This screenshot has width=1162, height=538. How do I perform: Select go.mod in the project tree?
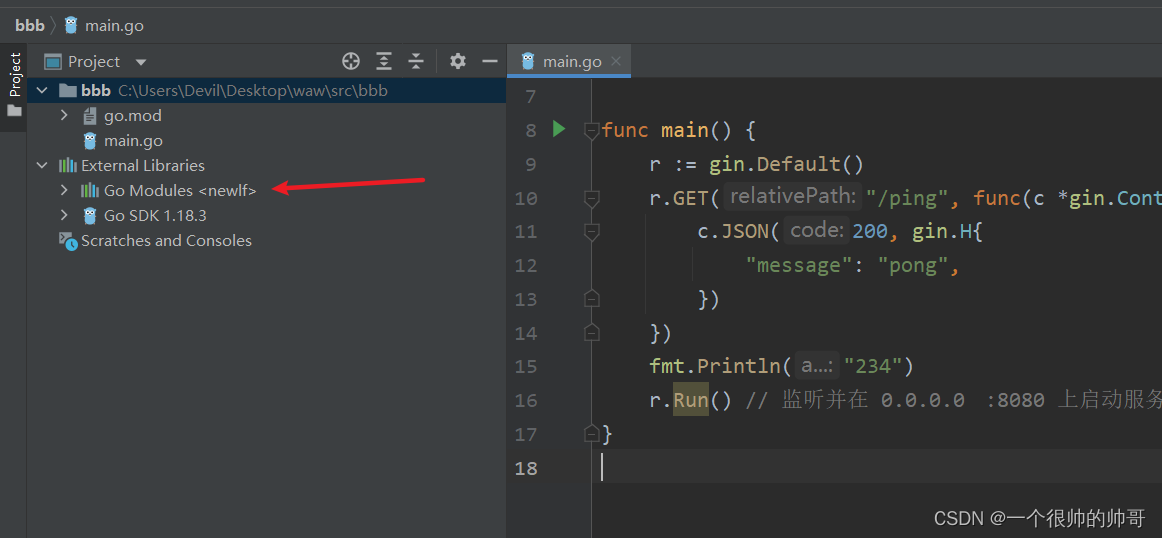pos(133,116)
